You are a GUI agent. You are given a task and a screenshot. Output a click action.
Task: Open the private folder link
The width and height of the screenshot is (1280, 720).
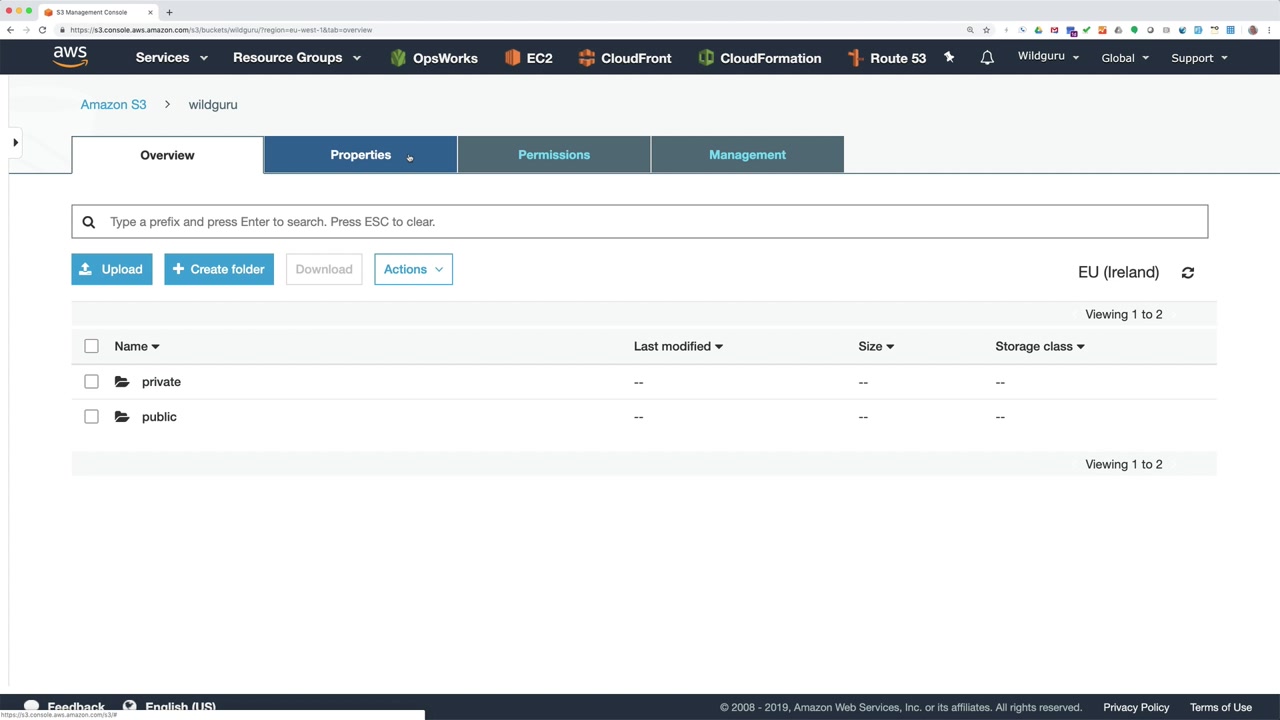tap(161, 382)
